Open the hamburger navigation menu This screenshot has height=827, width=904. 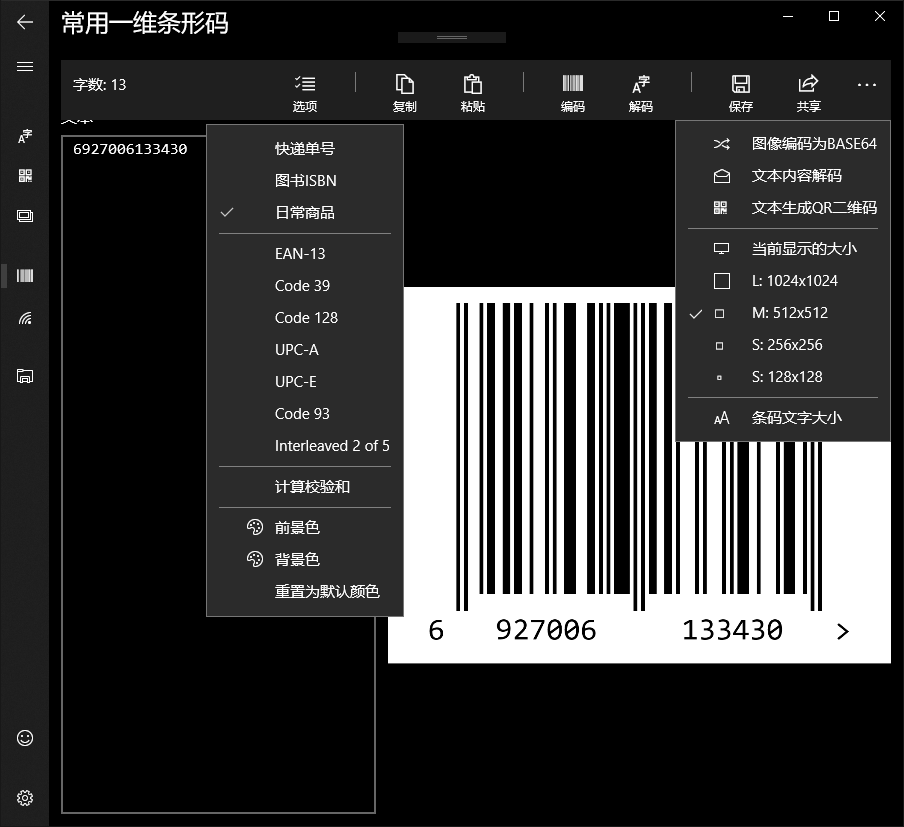pos(25,67)
